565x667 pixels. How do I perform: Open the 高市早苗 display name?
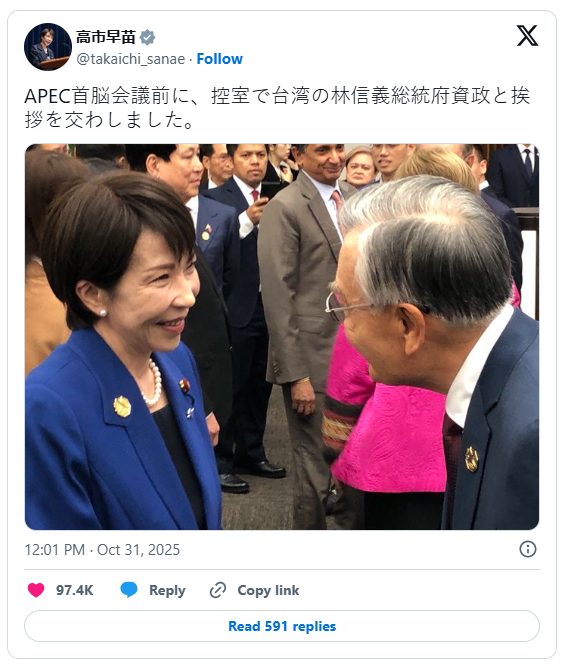pos(106,37)
